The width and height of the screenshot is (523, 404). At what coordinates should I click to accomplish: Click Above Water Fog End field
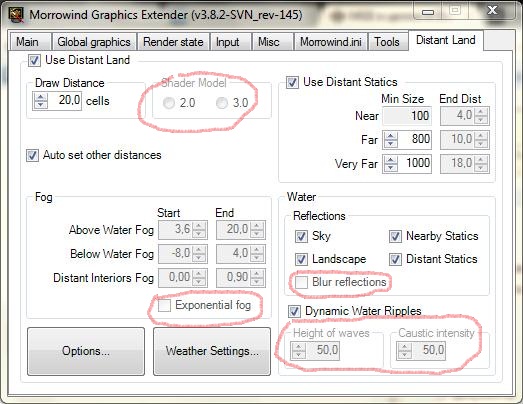pos(240,230)
